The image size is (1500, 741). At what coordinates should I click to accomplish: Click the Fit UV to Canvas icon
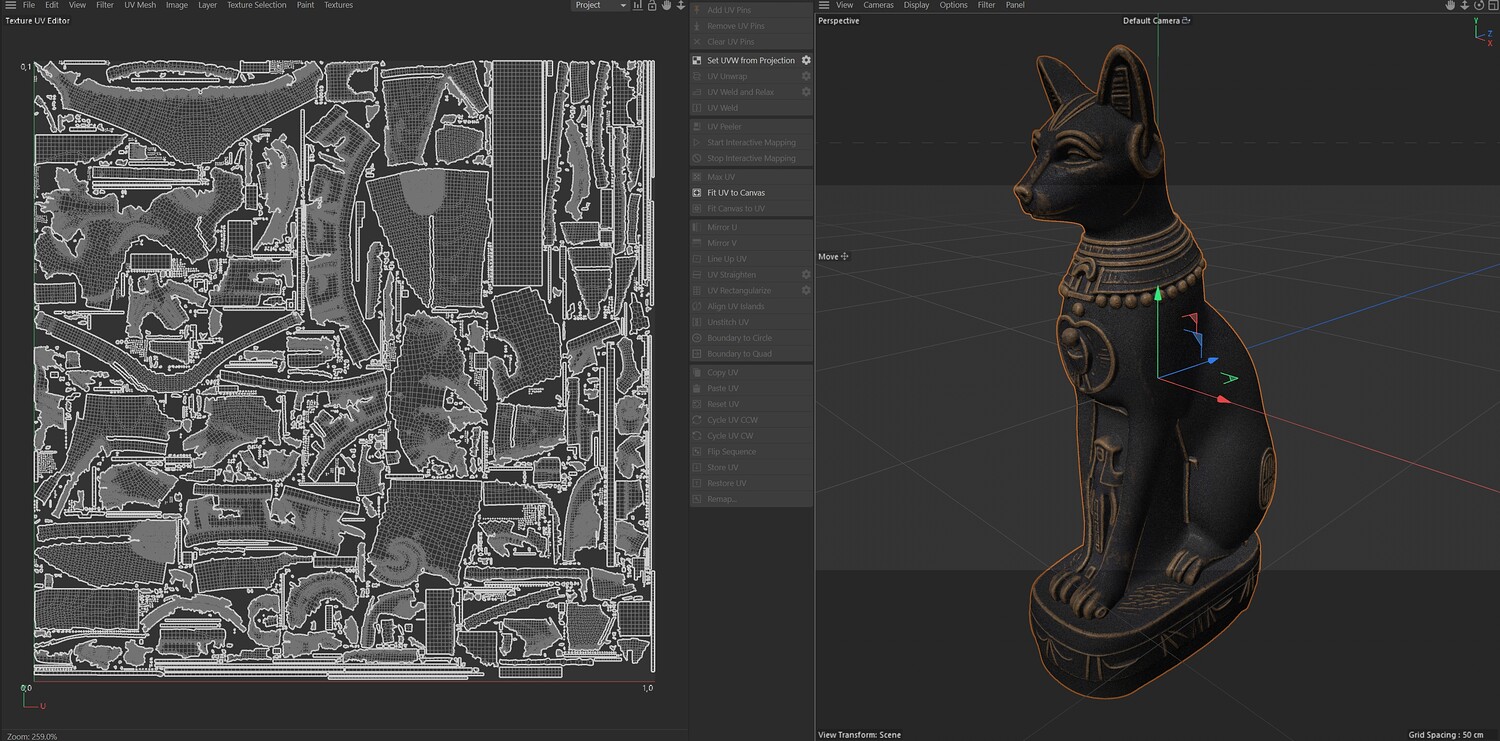pyautogui.click(x=697, y=193)
